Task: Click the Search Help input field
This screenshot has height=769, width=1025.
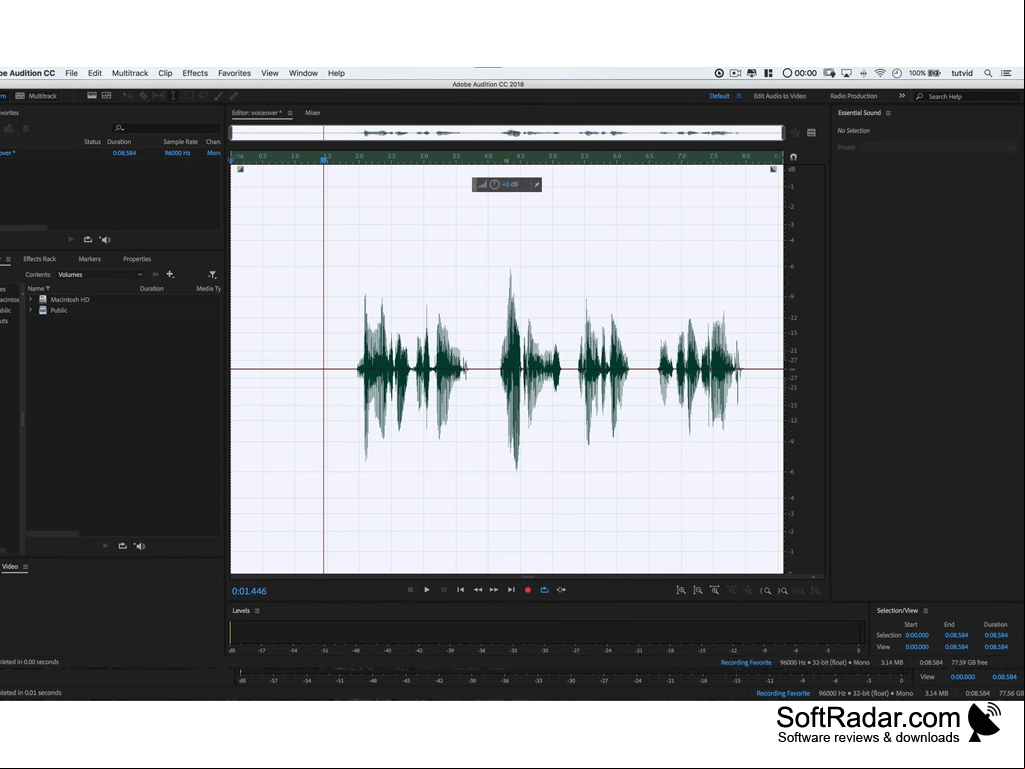Action: point(966,96)
